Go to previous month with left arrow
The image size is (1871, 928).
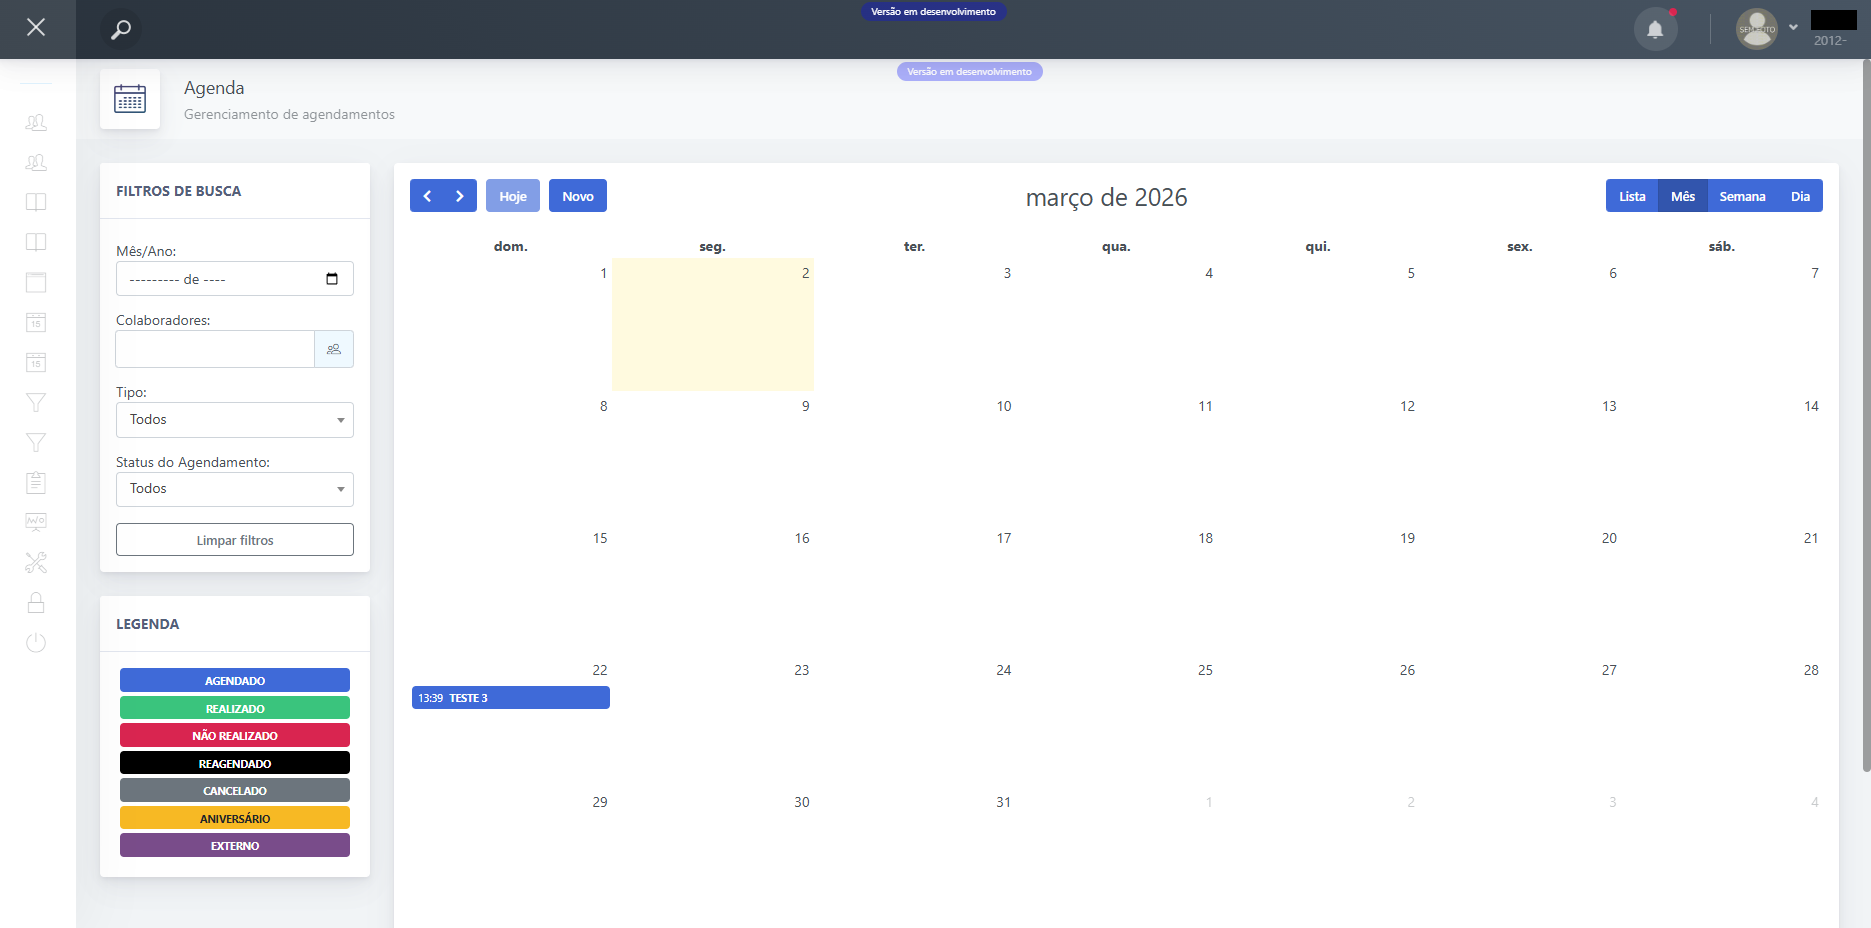click(427, 196)
